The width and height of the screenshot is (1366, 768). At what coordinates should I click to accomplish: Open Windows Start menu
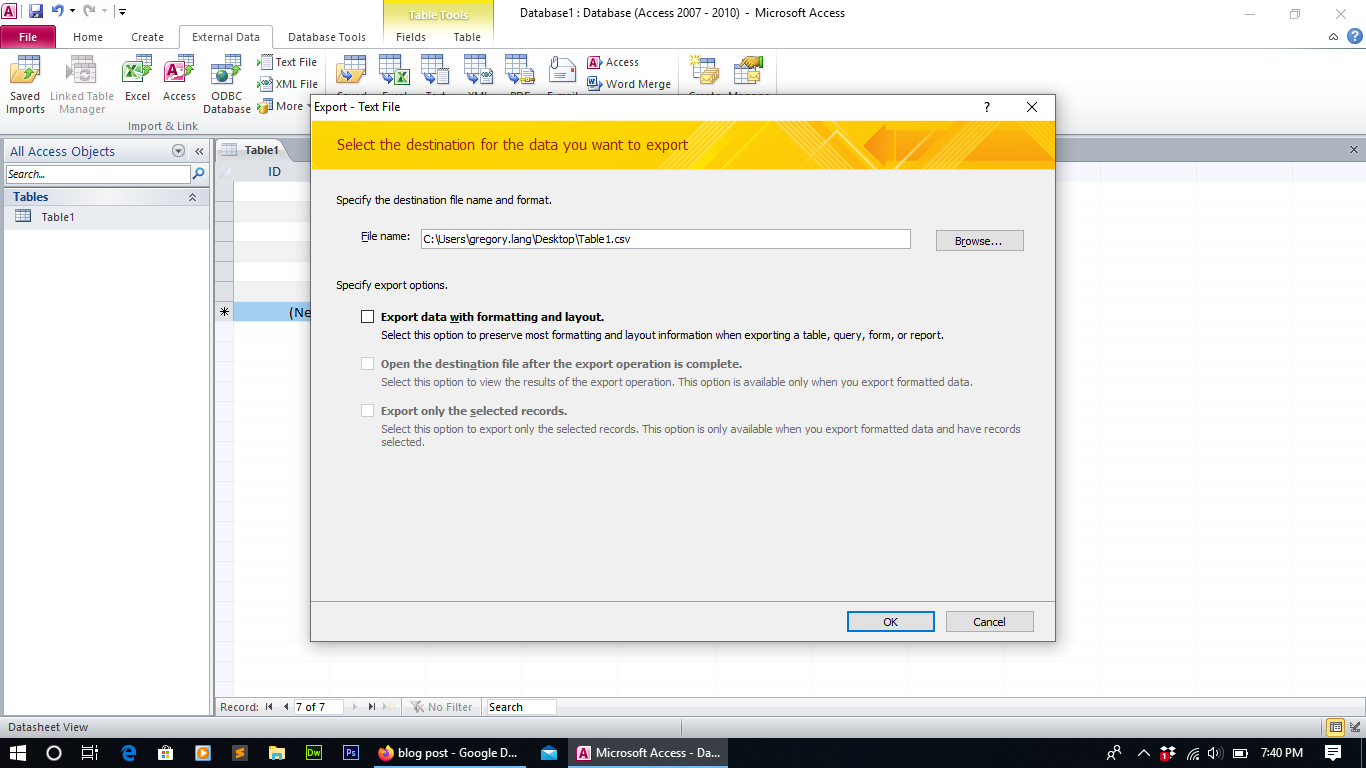[x=18, y=753]
